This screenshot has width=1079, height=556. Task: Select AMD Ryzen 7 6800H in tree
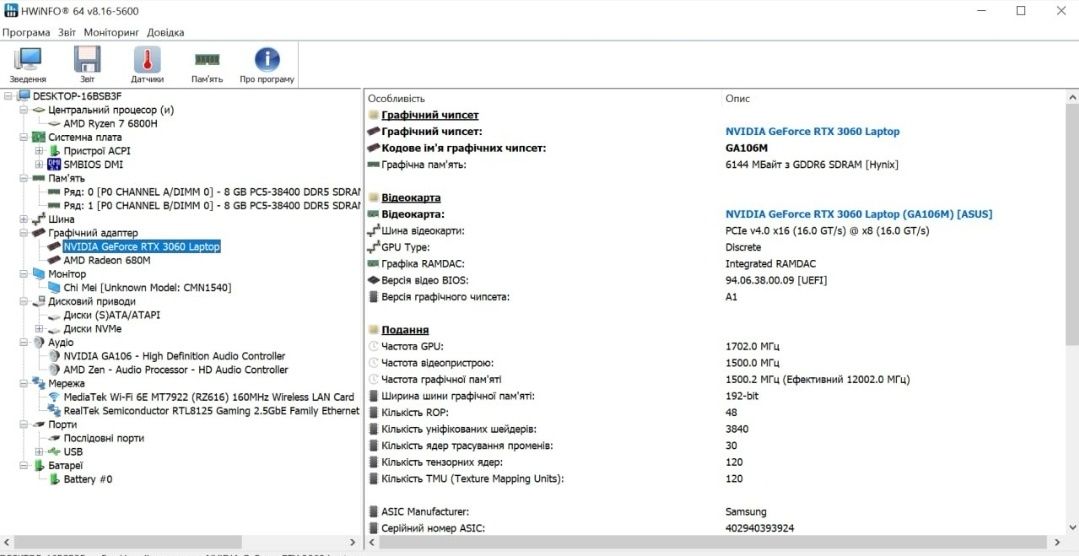[111, 123]
